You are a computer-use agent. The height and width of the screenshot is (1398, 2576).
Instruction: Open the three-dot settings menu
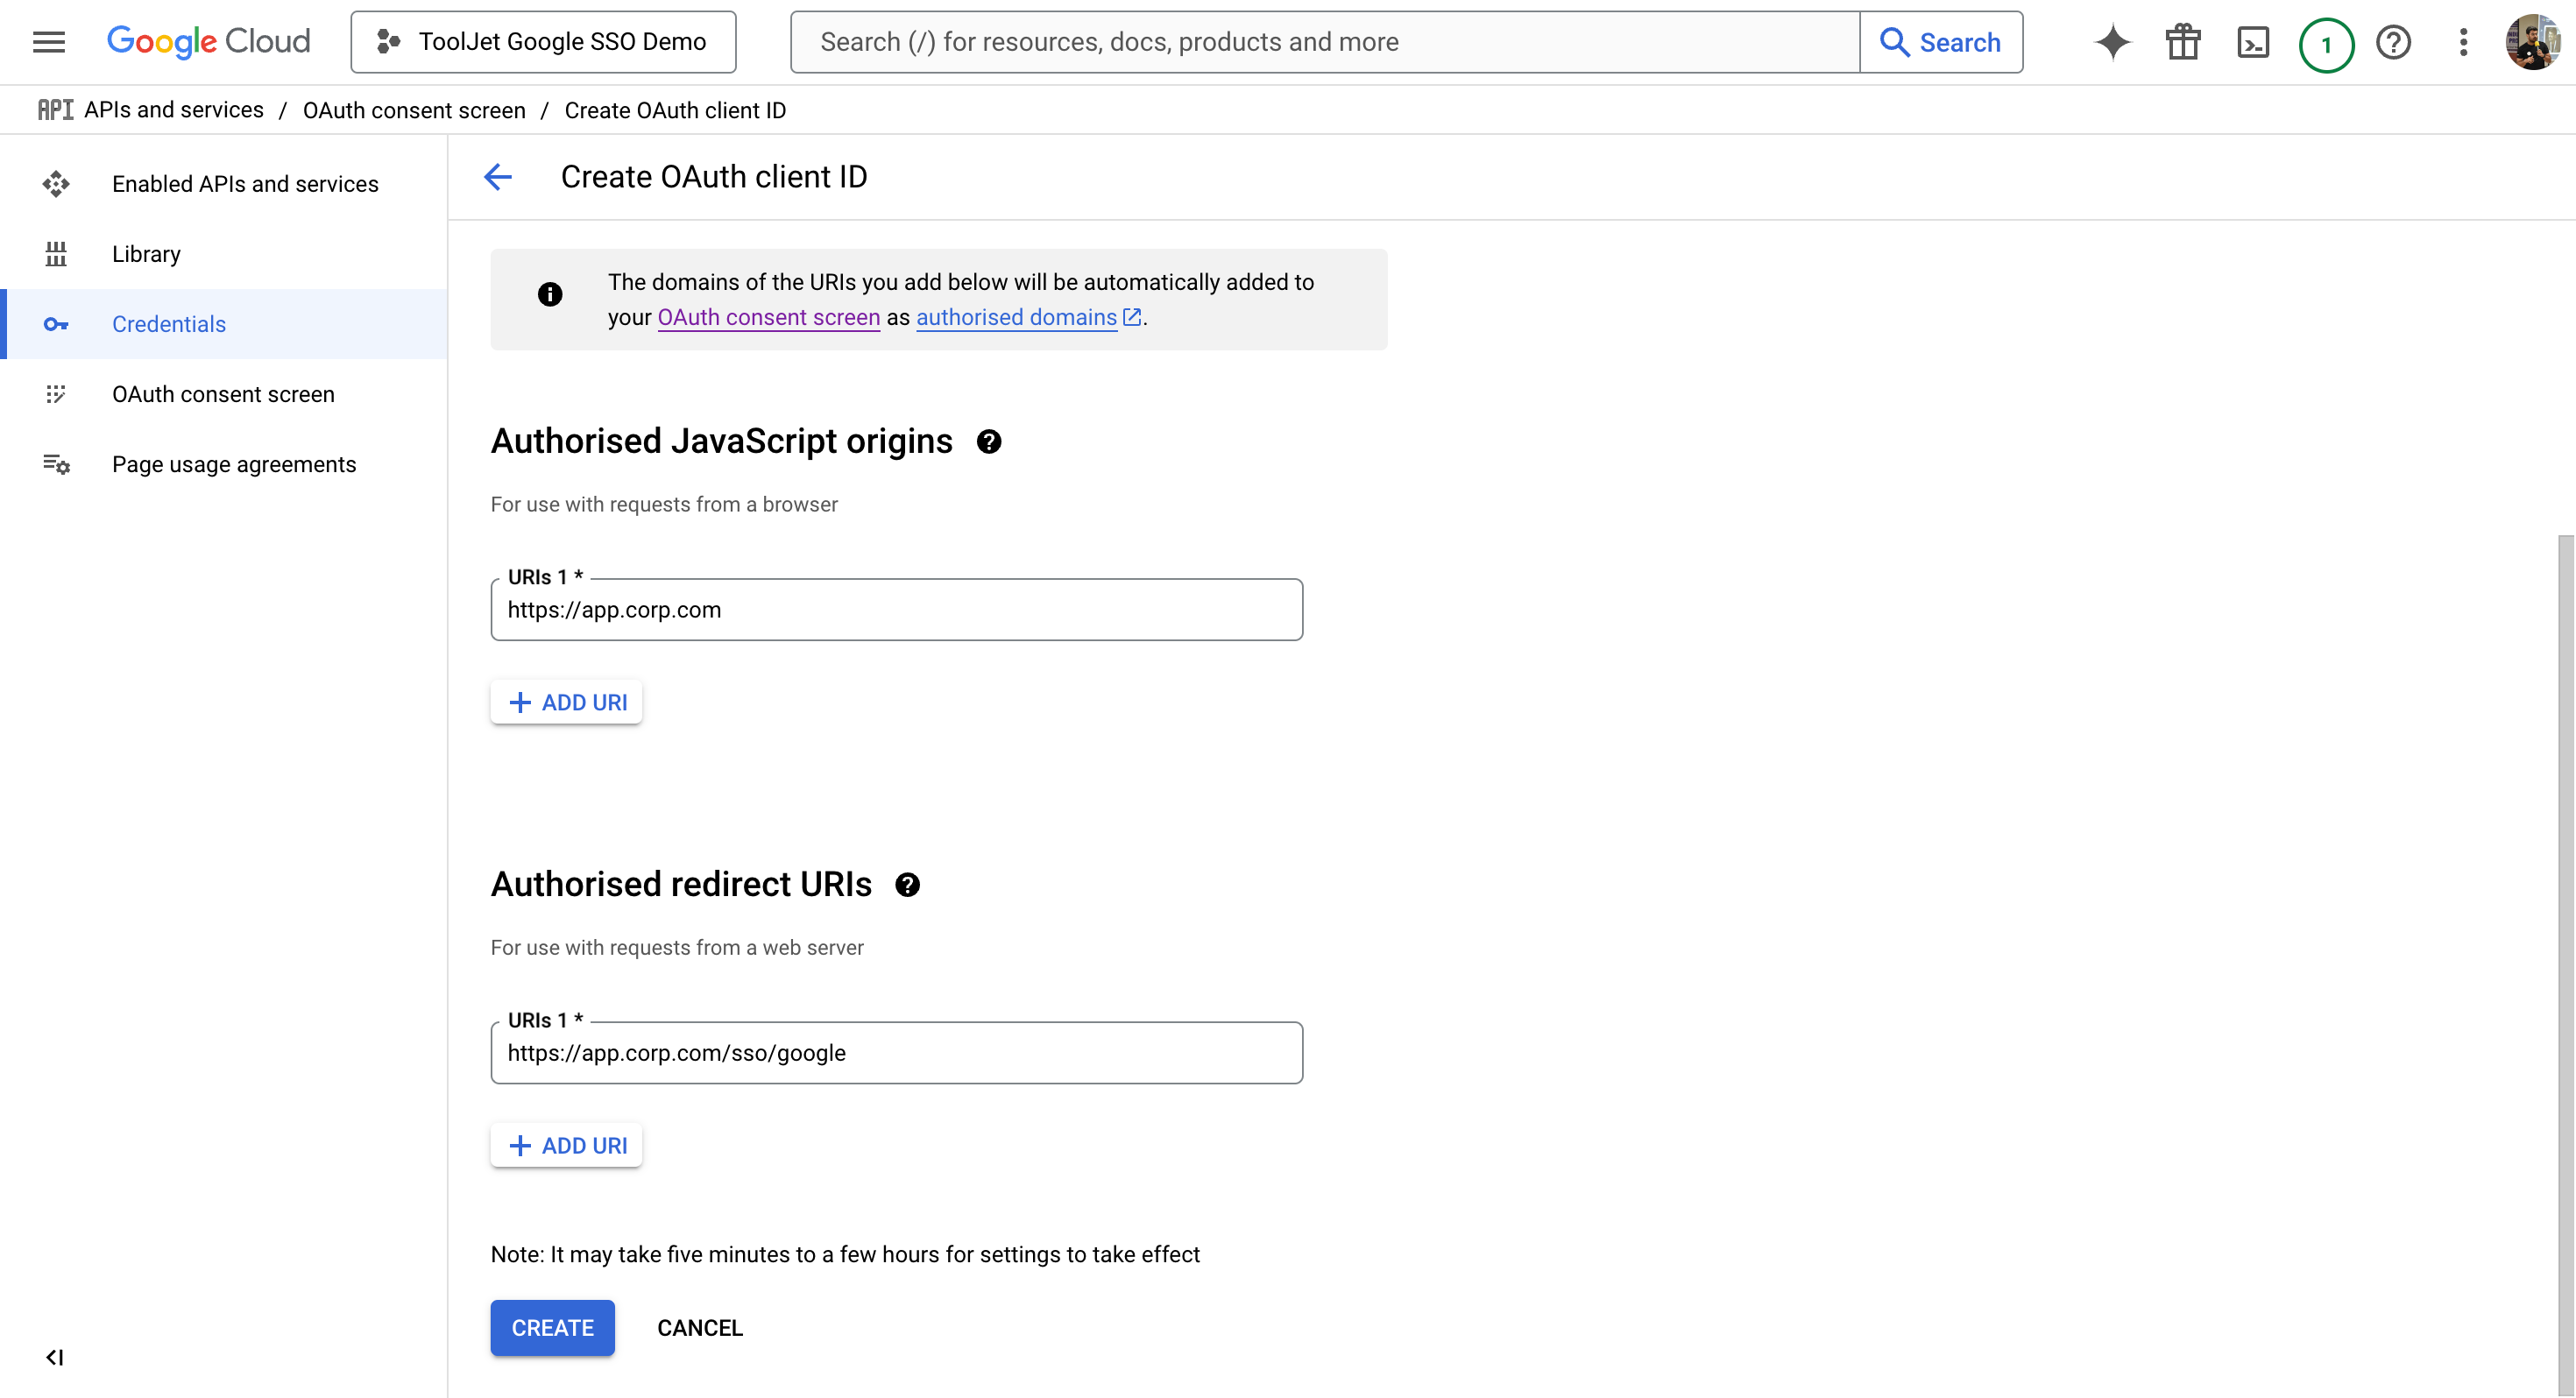point(2463,42)
